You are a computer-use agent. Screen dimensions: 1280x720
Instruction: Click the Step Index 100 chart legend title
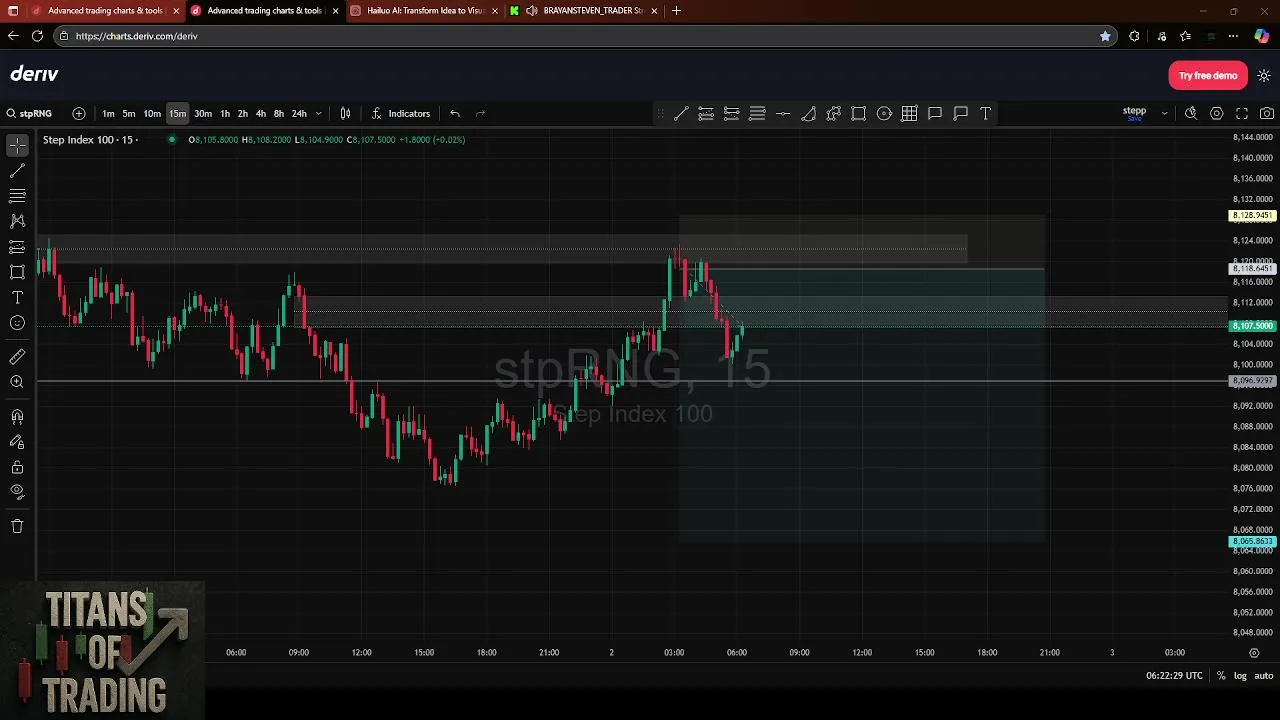click(x=88, y=140)
